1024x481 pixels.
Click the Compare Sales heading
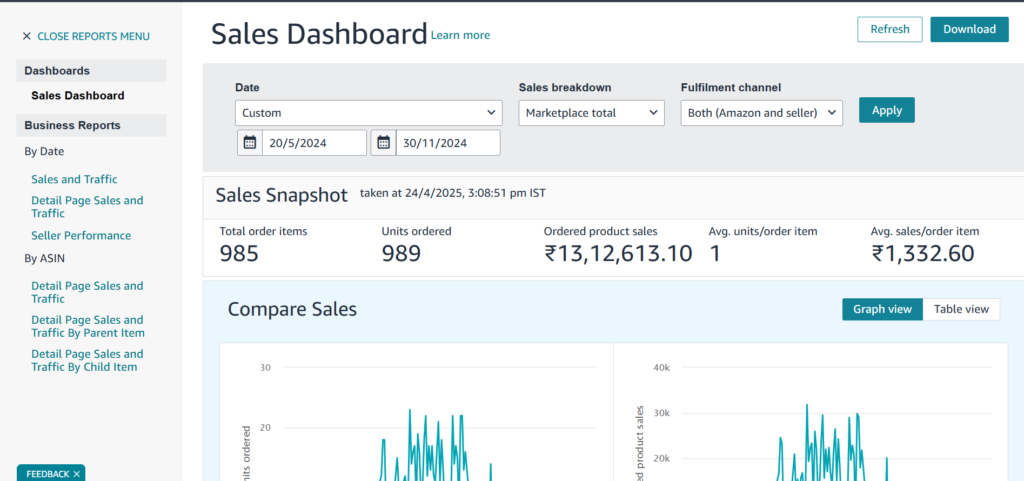[x=292, y=309]
